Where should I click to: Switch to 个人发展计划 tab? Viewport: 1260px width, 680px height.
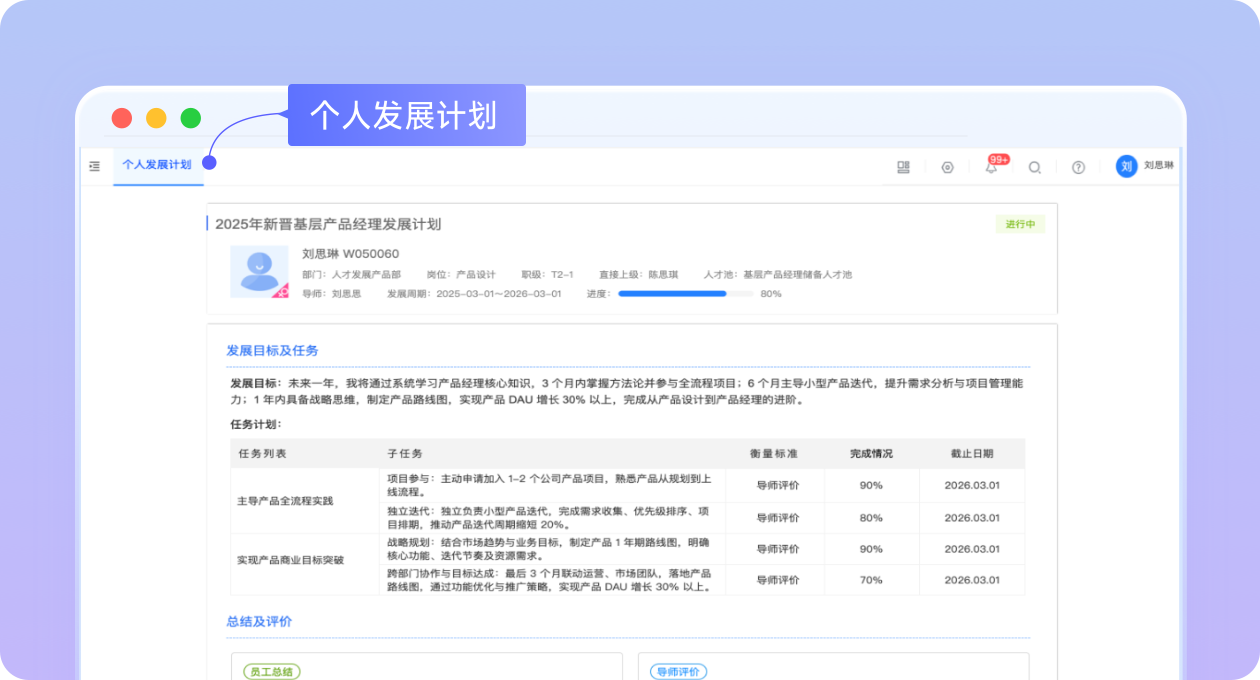coord(157,165)
